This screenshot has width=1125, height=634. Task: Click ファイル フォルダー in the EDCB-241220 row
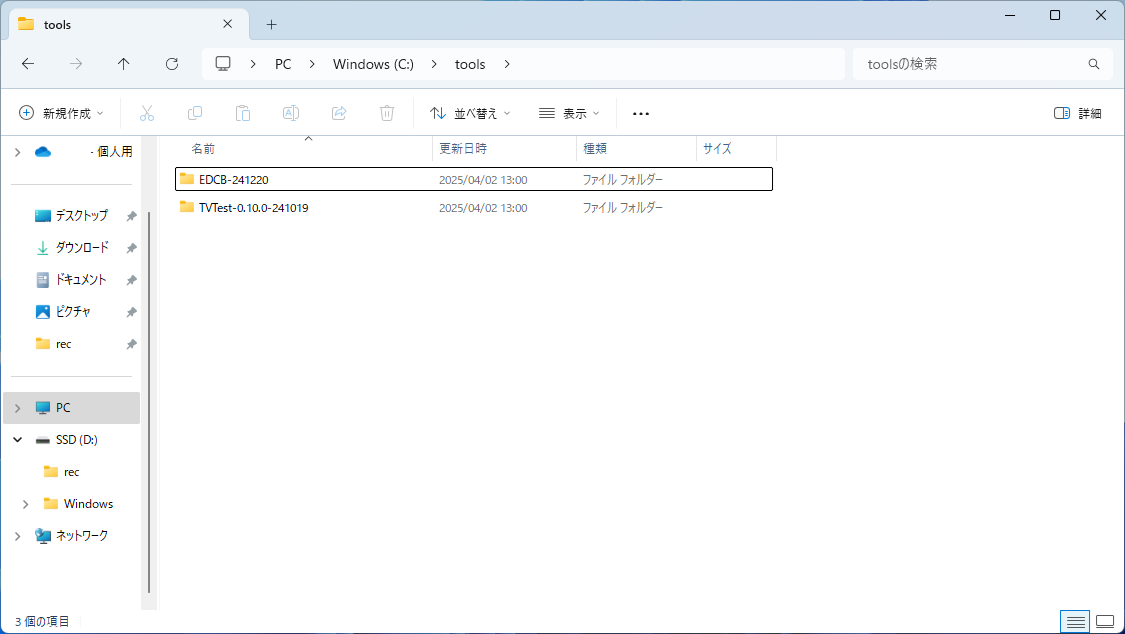[622, 179]
